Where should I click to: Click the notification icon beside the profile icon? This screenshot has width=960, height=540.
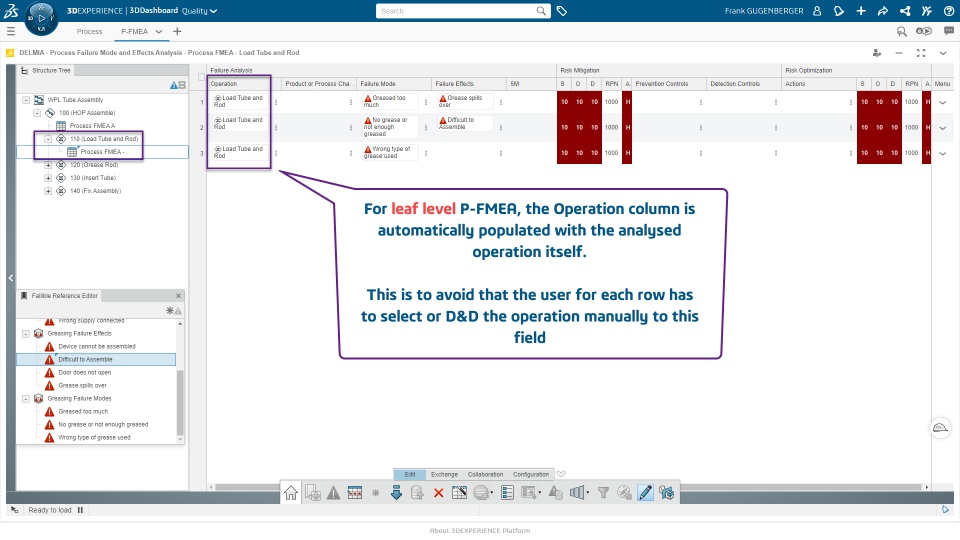click(x=839, y=11)
